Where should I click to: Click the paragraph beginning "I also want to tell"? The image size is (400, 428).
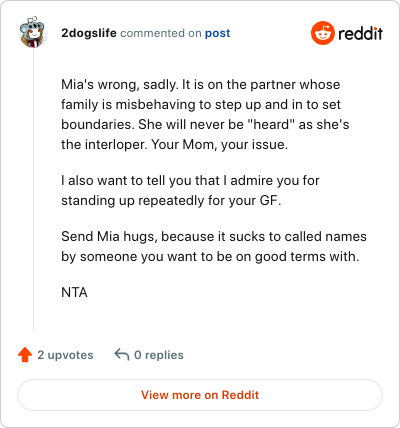click(x=190, y=190)
